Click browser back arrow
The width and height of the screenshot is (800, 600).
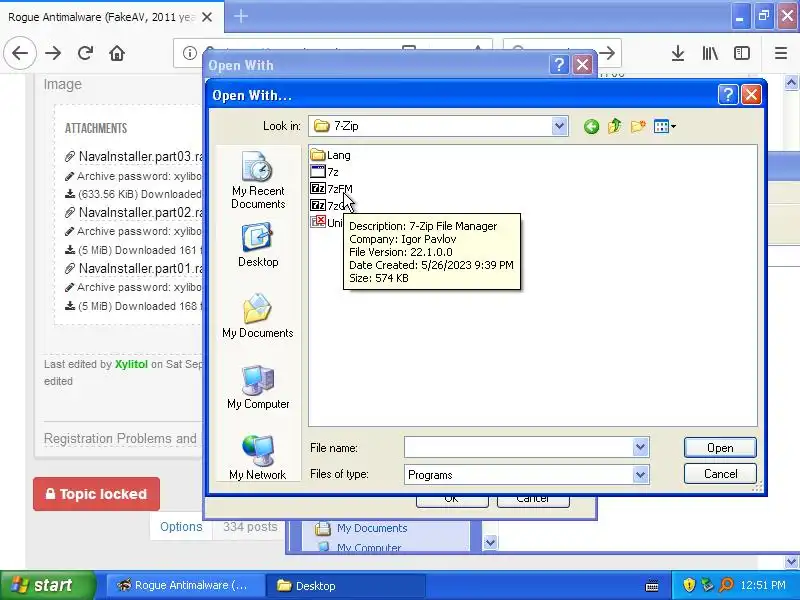(x=20, y=53)
